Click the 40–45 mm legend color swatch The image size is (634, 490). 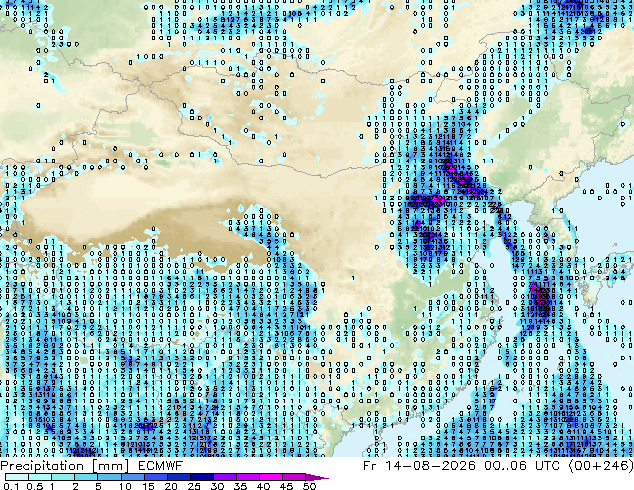click(271, 477)
